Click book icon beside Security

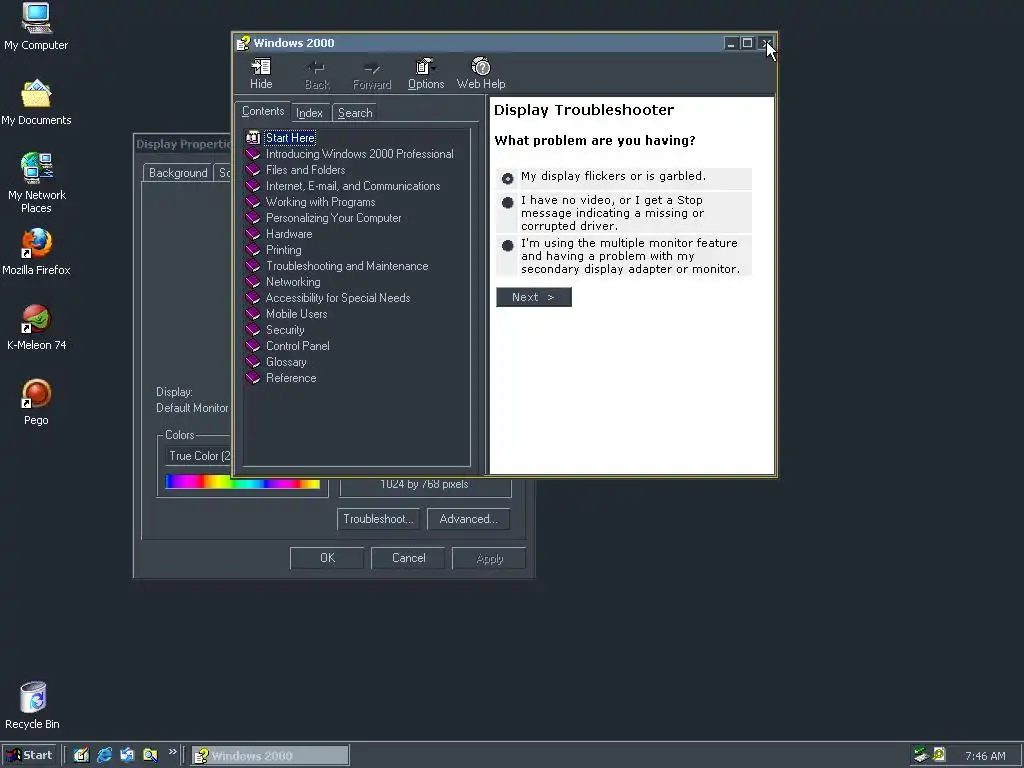[x=253, y=330]
